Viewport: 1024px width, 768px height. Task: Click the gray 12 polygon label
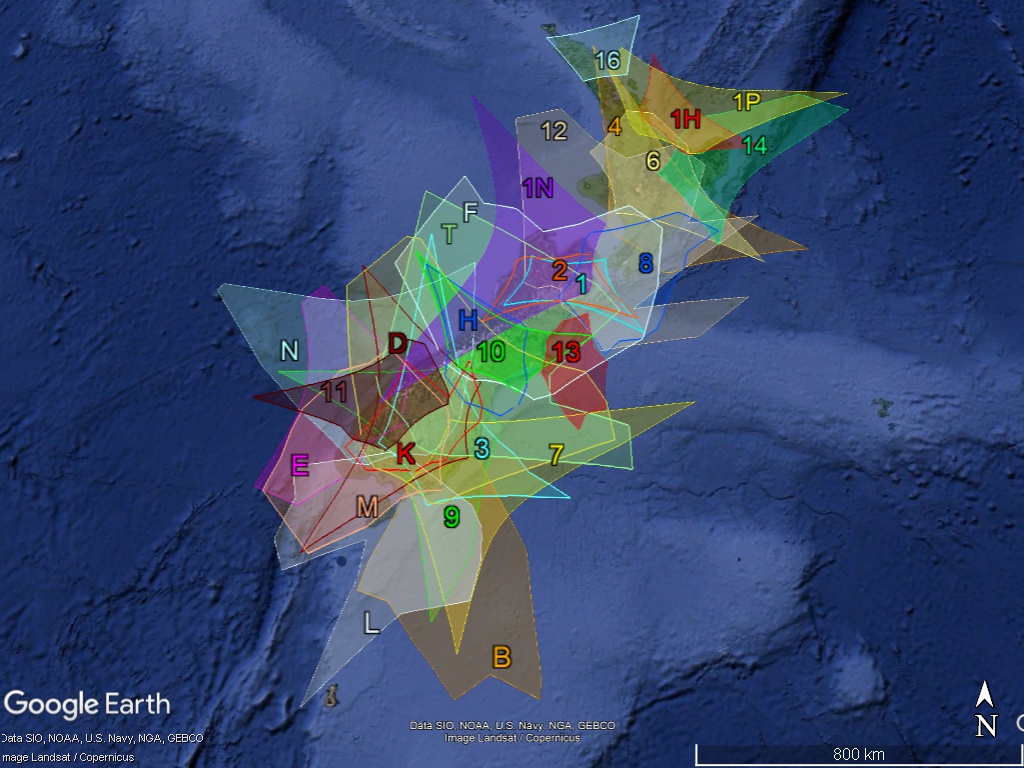553,130
